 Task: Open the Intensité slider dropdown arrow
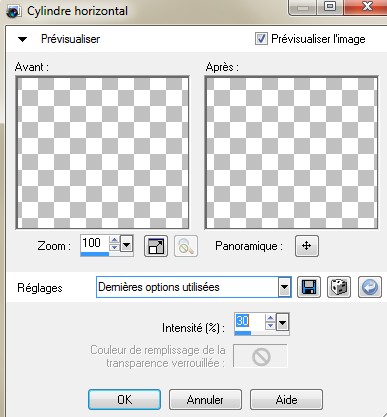282,323
